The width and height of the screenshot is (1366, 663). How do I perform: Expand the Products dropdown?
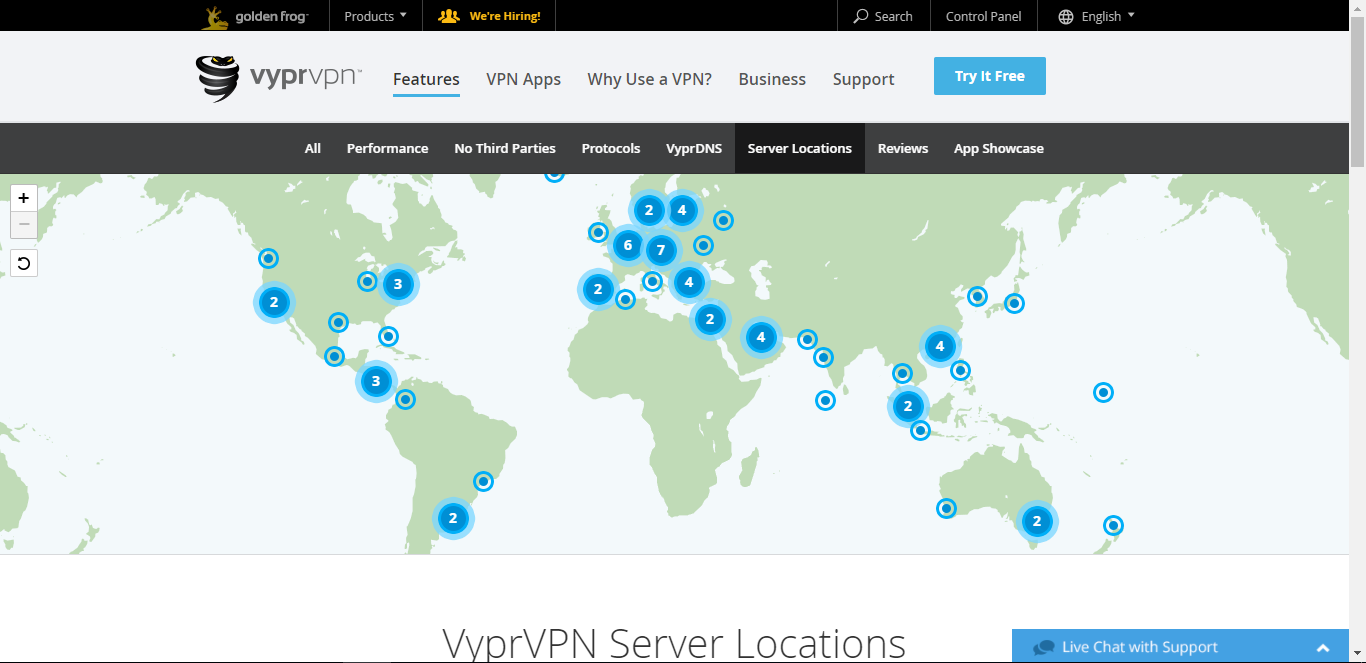click(x=375, y=16)
